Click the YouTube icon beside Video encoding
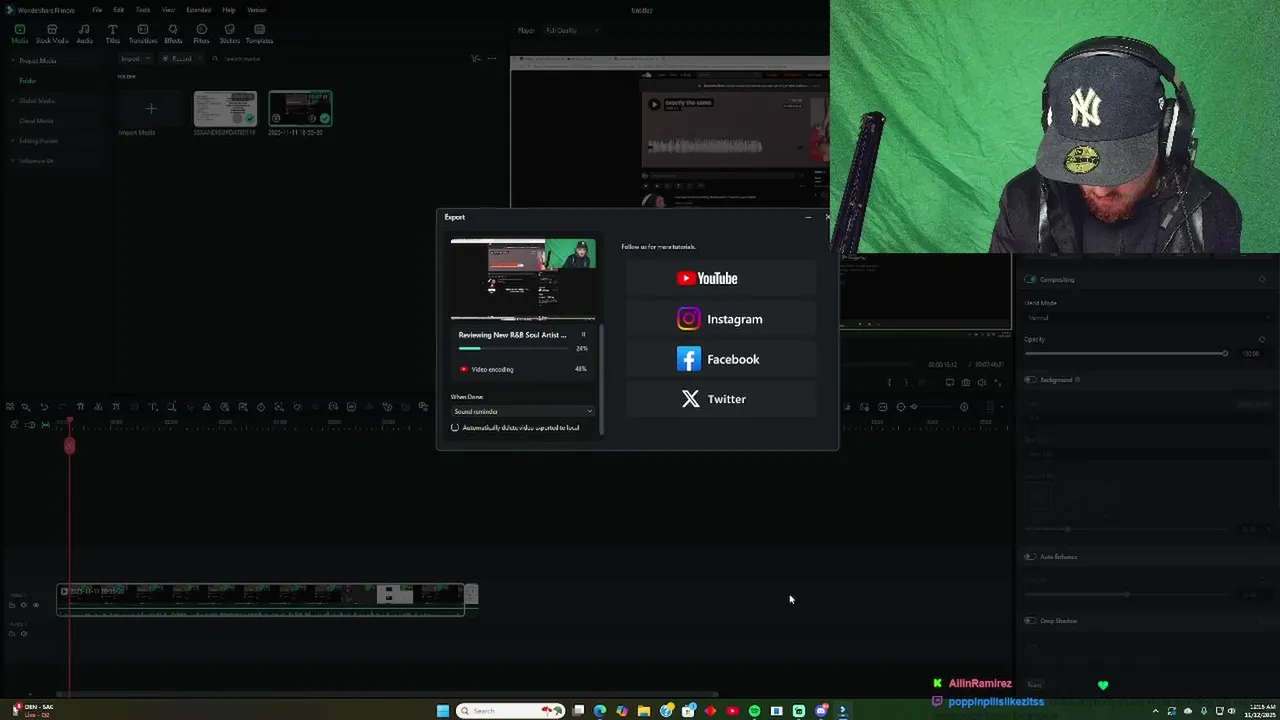1280x720 pixels. pyautogui.click(x=463, y=369)
